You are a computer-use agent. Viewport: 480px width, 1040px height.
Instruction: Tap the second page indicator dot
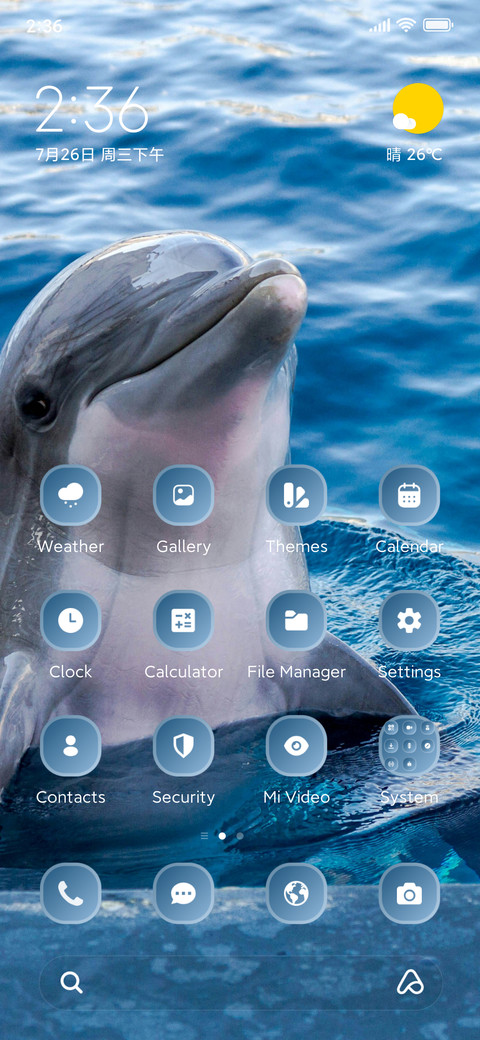(x=239, y=836)
